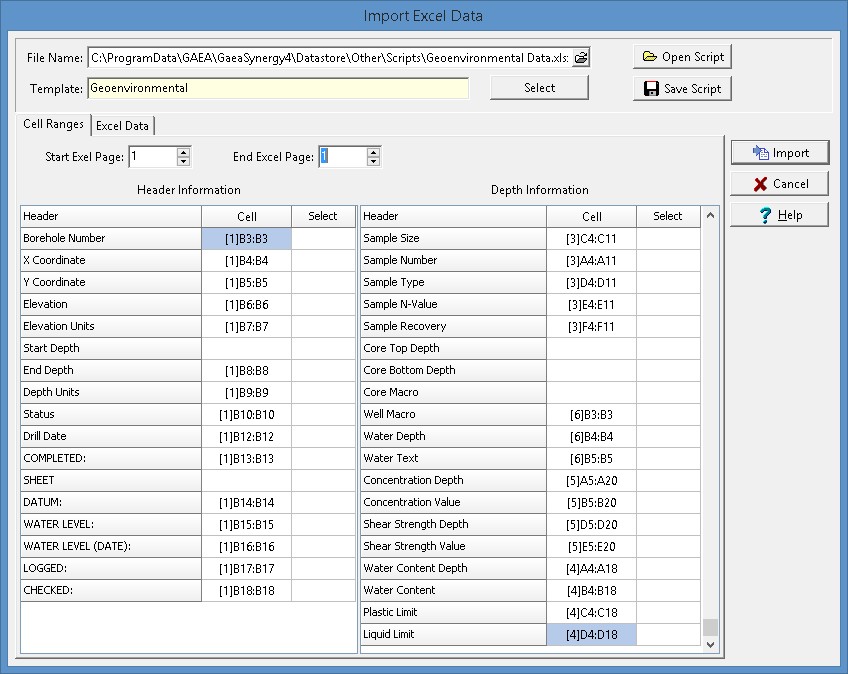848x674 pixels.
Task: Click the Select button next to Template
Action: click(x=539, y=88)
